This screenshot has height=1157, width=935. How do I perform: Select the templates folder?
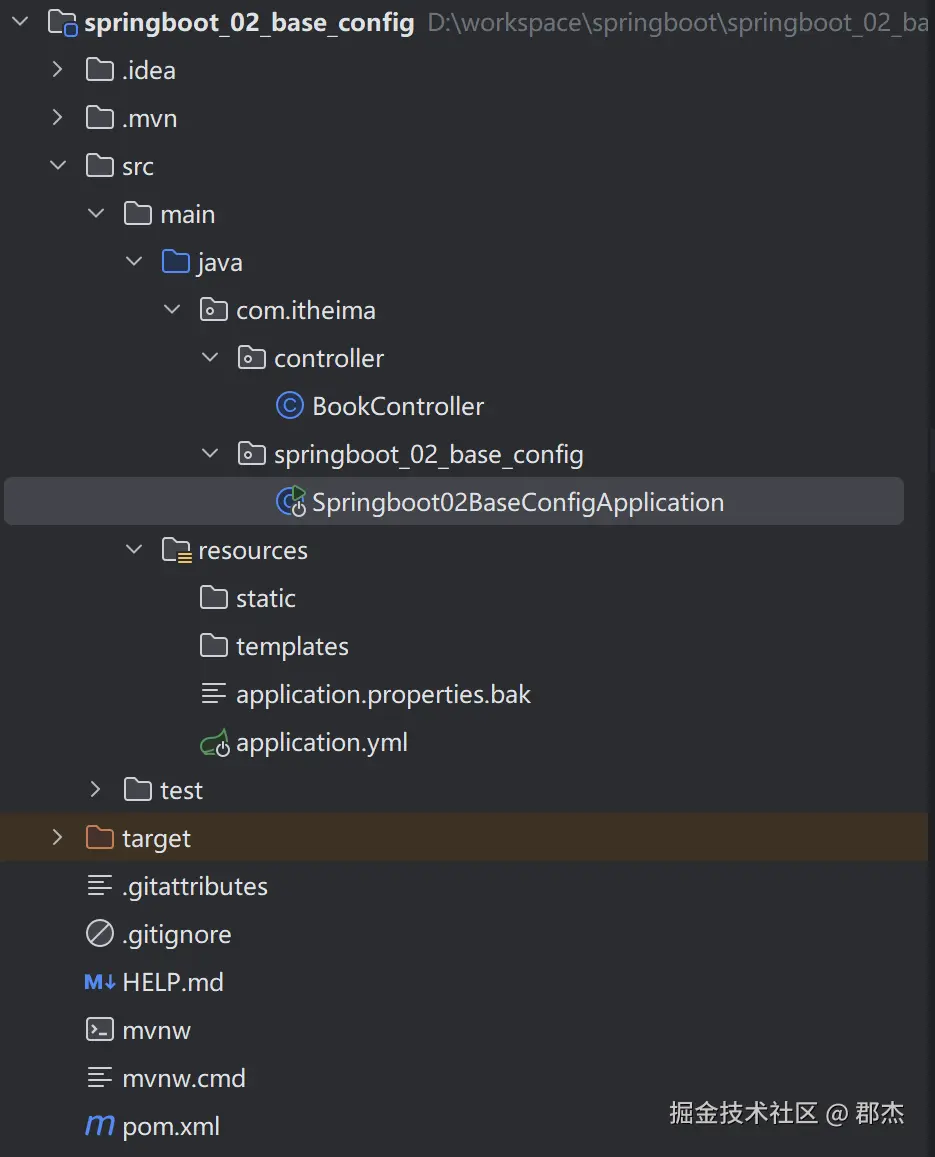pos(292,646)
